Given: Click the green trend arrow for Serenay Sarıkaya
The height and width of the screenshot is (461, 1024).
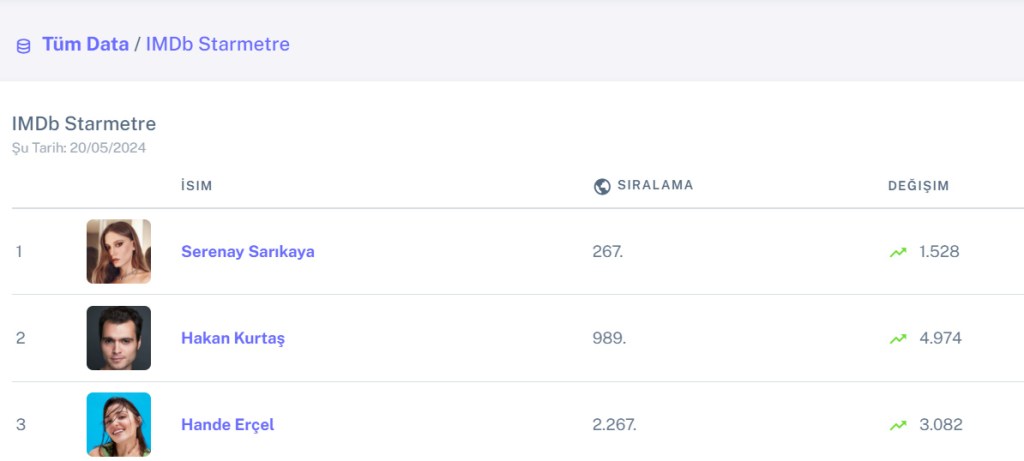Looking at the screenshot, I should coord(898,252).
